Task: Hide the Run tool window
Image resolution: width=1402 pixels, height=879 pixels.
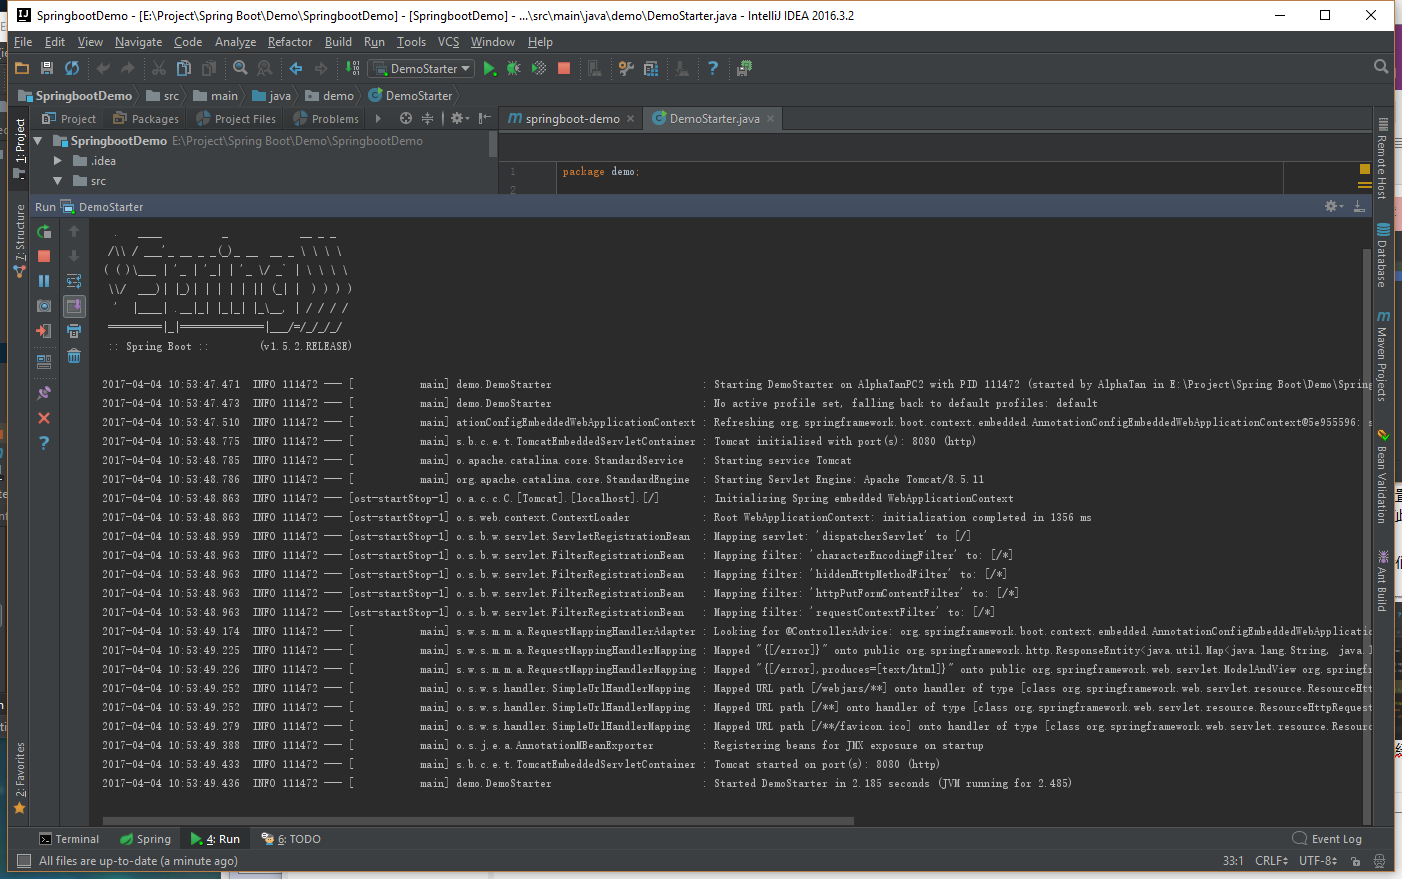Action: pos(1358,206)
